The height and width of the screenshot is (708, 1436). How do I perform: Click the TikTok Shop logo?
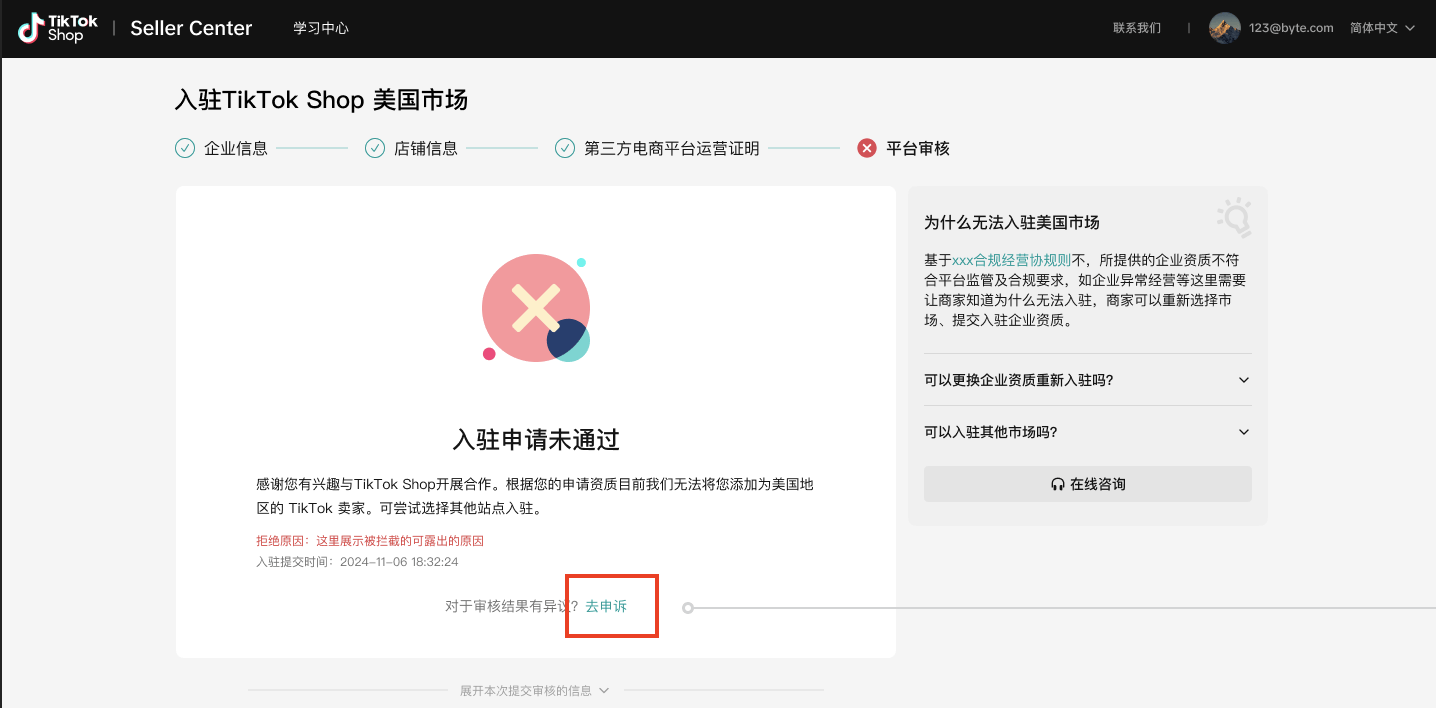(x=56, y=27)
